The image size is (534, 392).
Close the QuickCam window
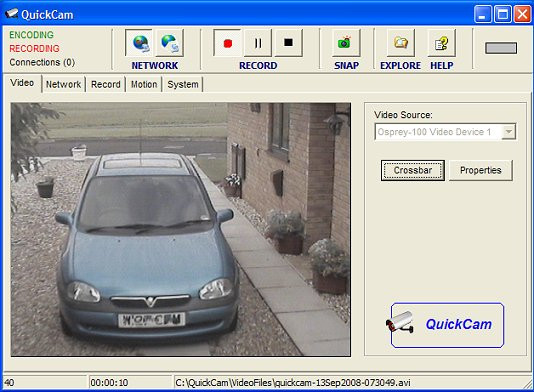click(522, 14)
